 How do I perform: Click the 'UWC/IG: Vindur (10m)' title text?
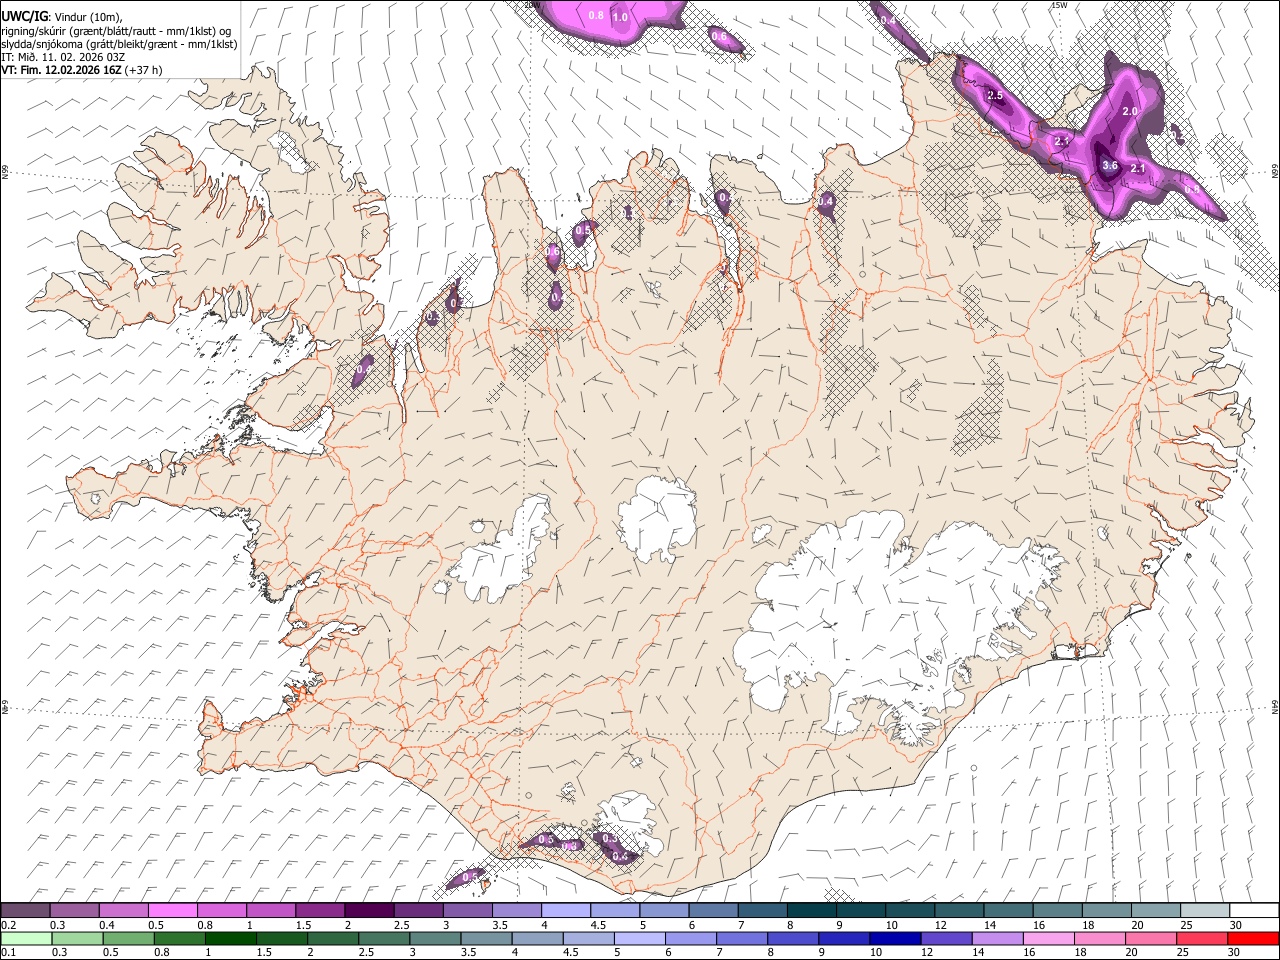[x=61, y=17]
